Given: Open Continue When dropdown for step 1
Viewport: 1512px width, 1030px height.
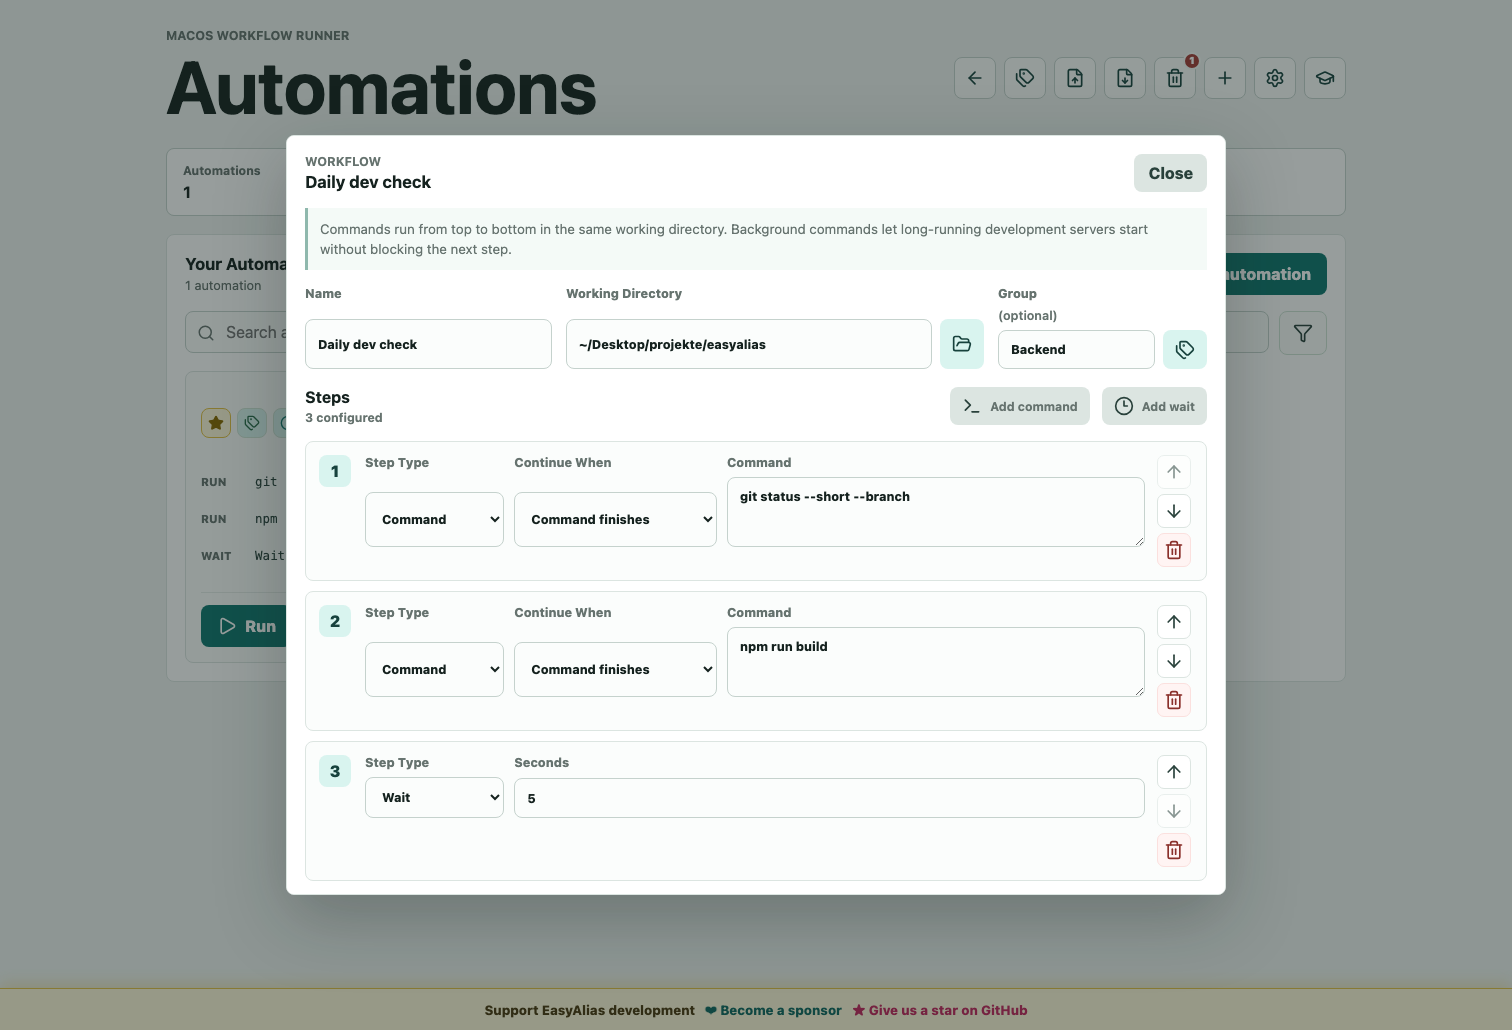Looking at the screenshot, I should 615,519.
